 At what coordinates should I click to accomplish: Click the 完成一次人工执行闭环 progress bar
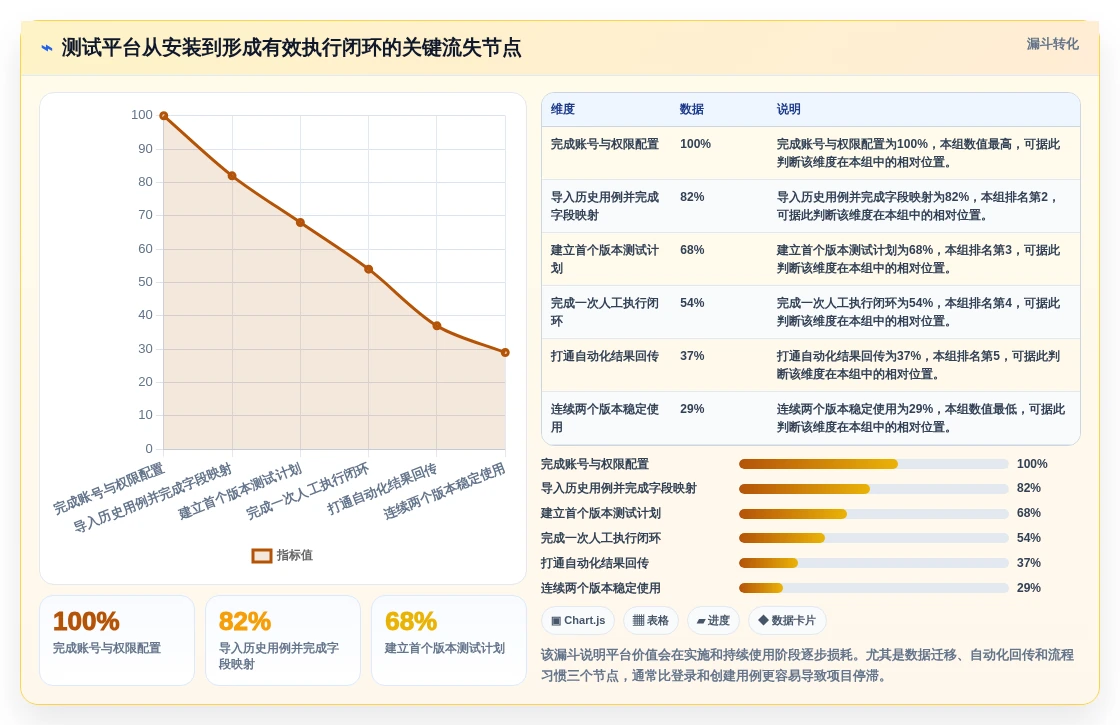point(874,539)
